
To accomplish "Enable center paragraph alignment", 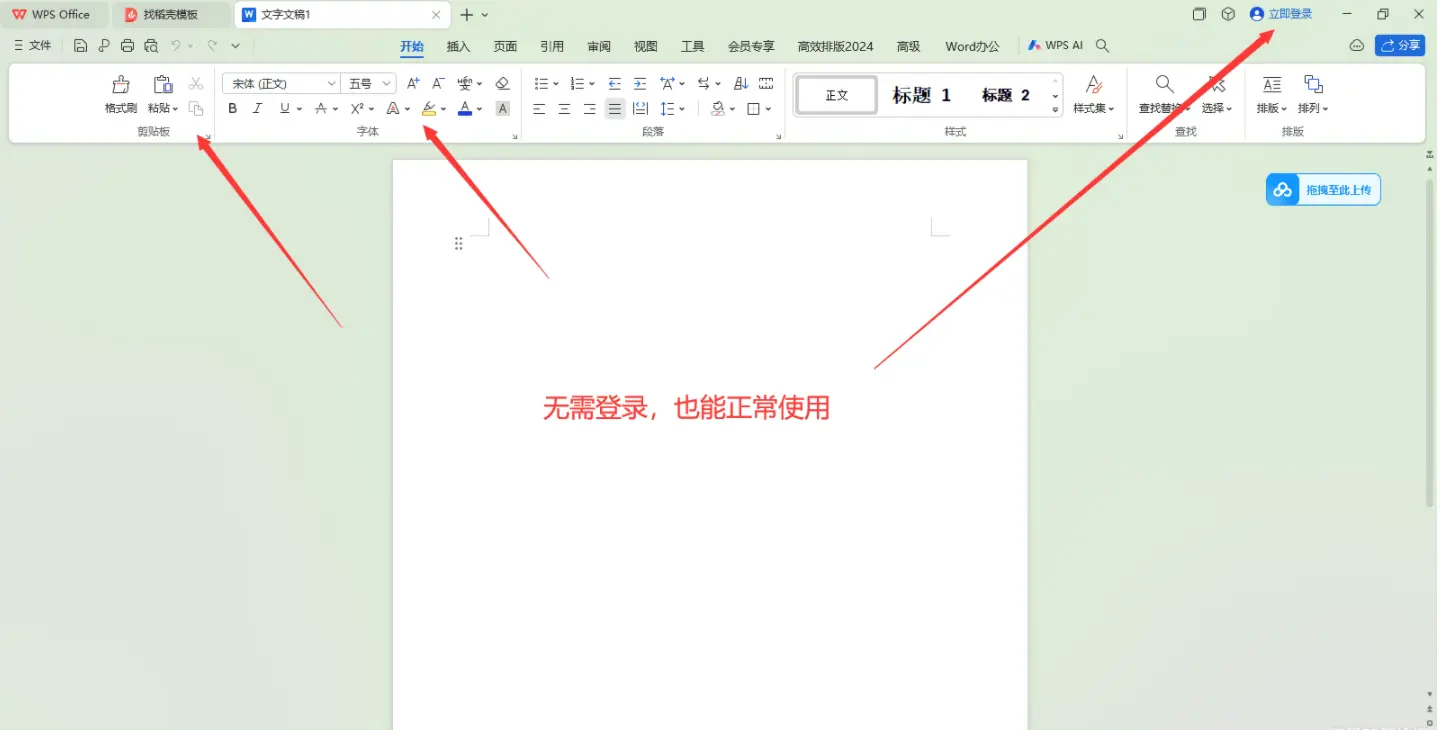I will 563,108.
